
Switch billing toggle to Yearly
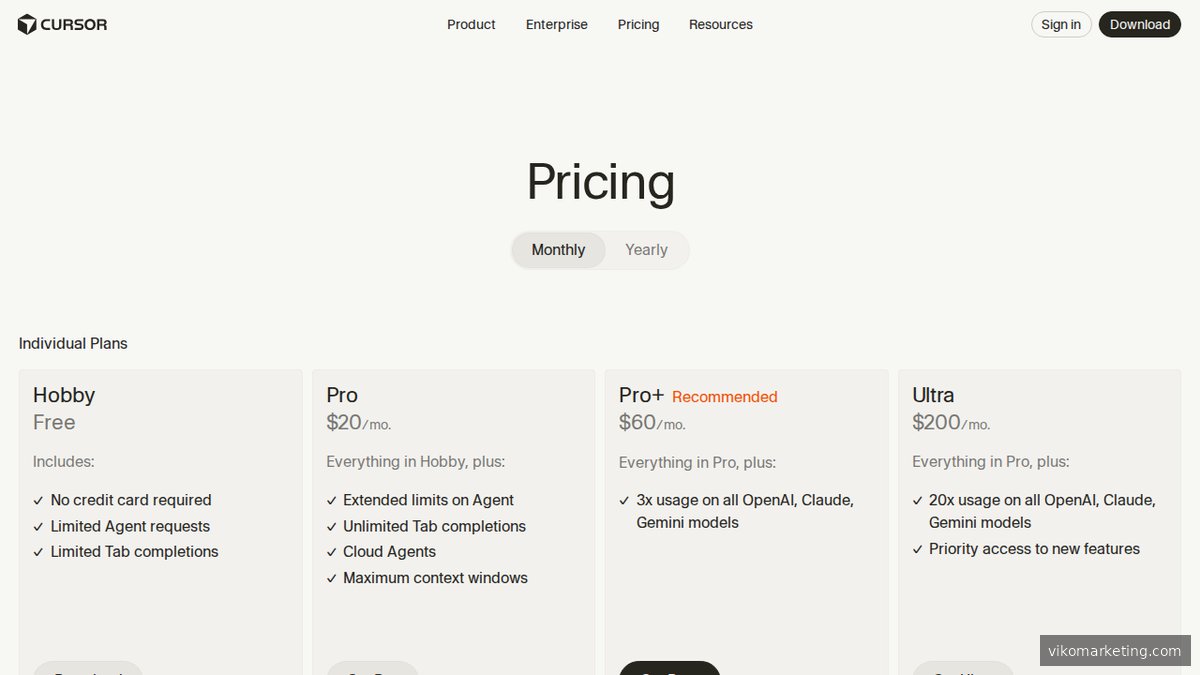(x=646, y=250)
